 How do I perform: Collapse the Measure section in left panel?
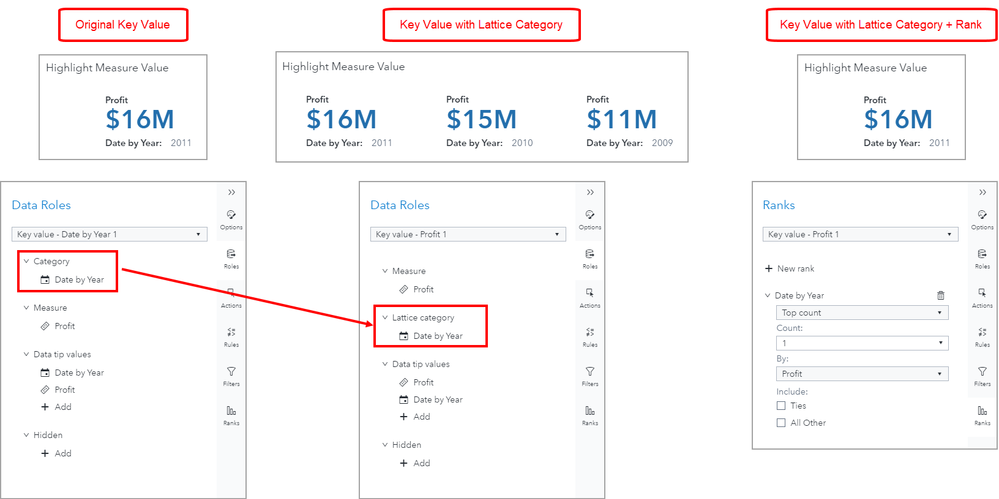(x=26, y=308)
